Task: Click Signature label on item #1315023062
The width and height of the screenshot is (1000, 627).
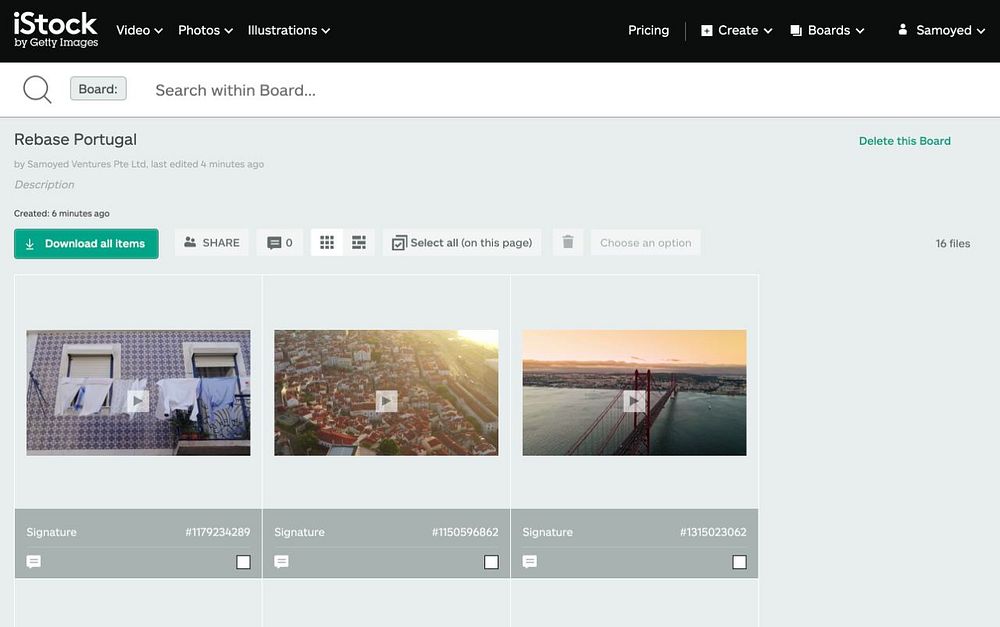Action: click(547, 532)
